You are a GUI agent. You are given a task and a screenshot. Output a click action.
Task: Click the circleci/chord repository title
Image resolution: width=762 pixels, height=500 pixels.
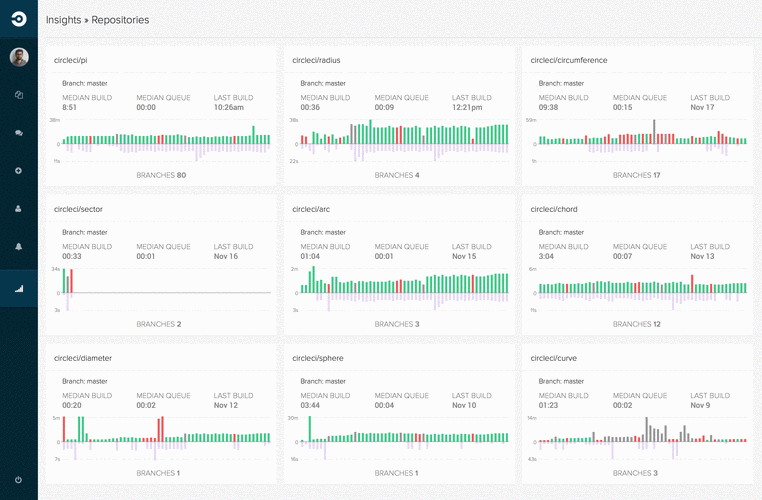tap(554, 209)
